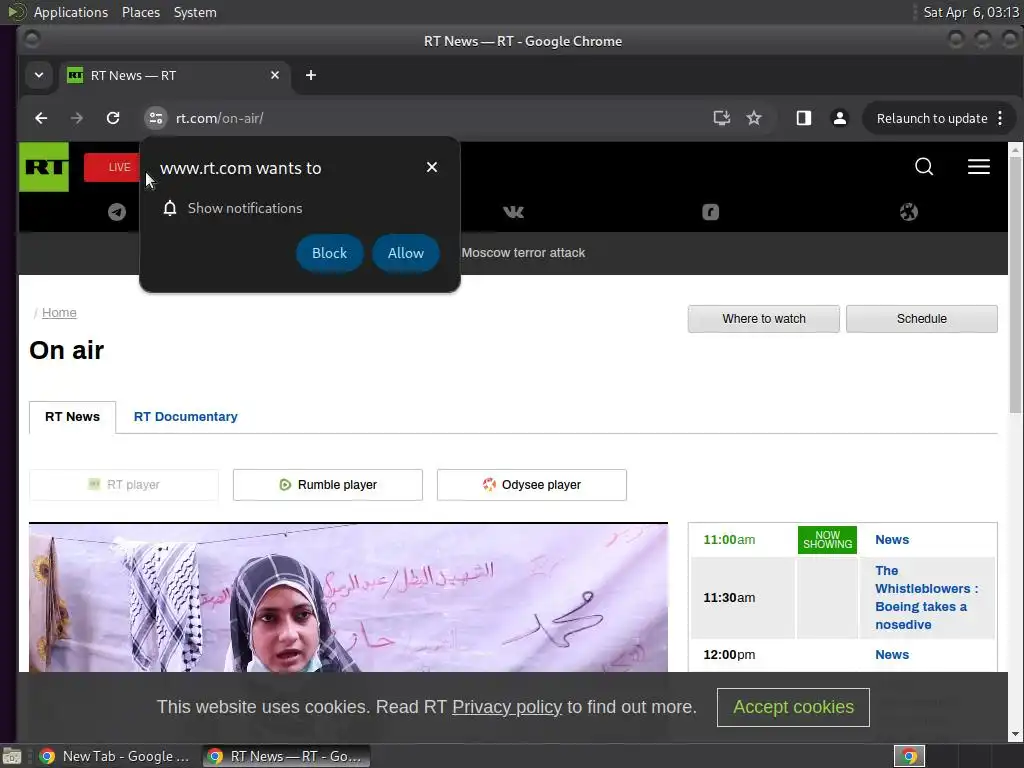Select the RT News channel tab
This screenshot has width=1024, height=768.
pos(72,417)
